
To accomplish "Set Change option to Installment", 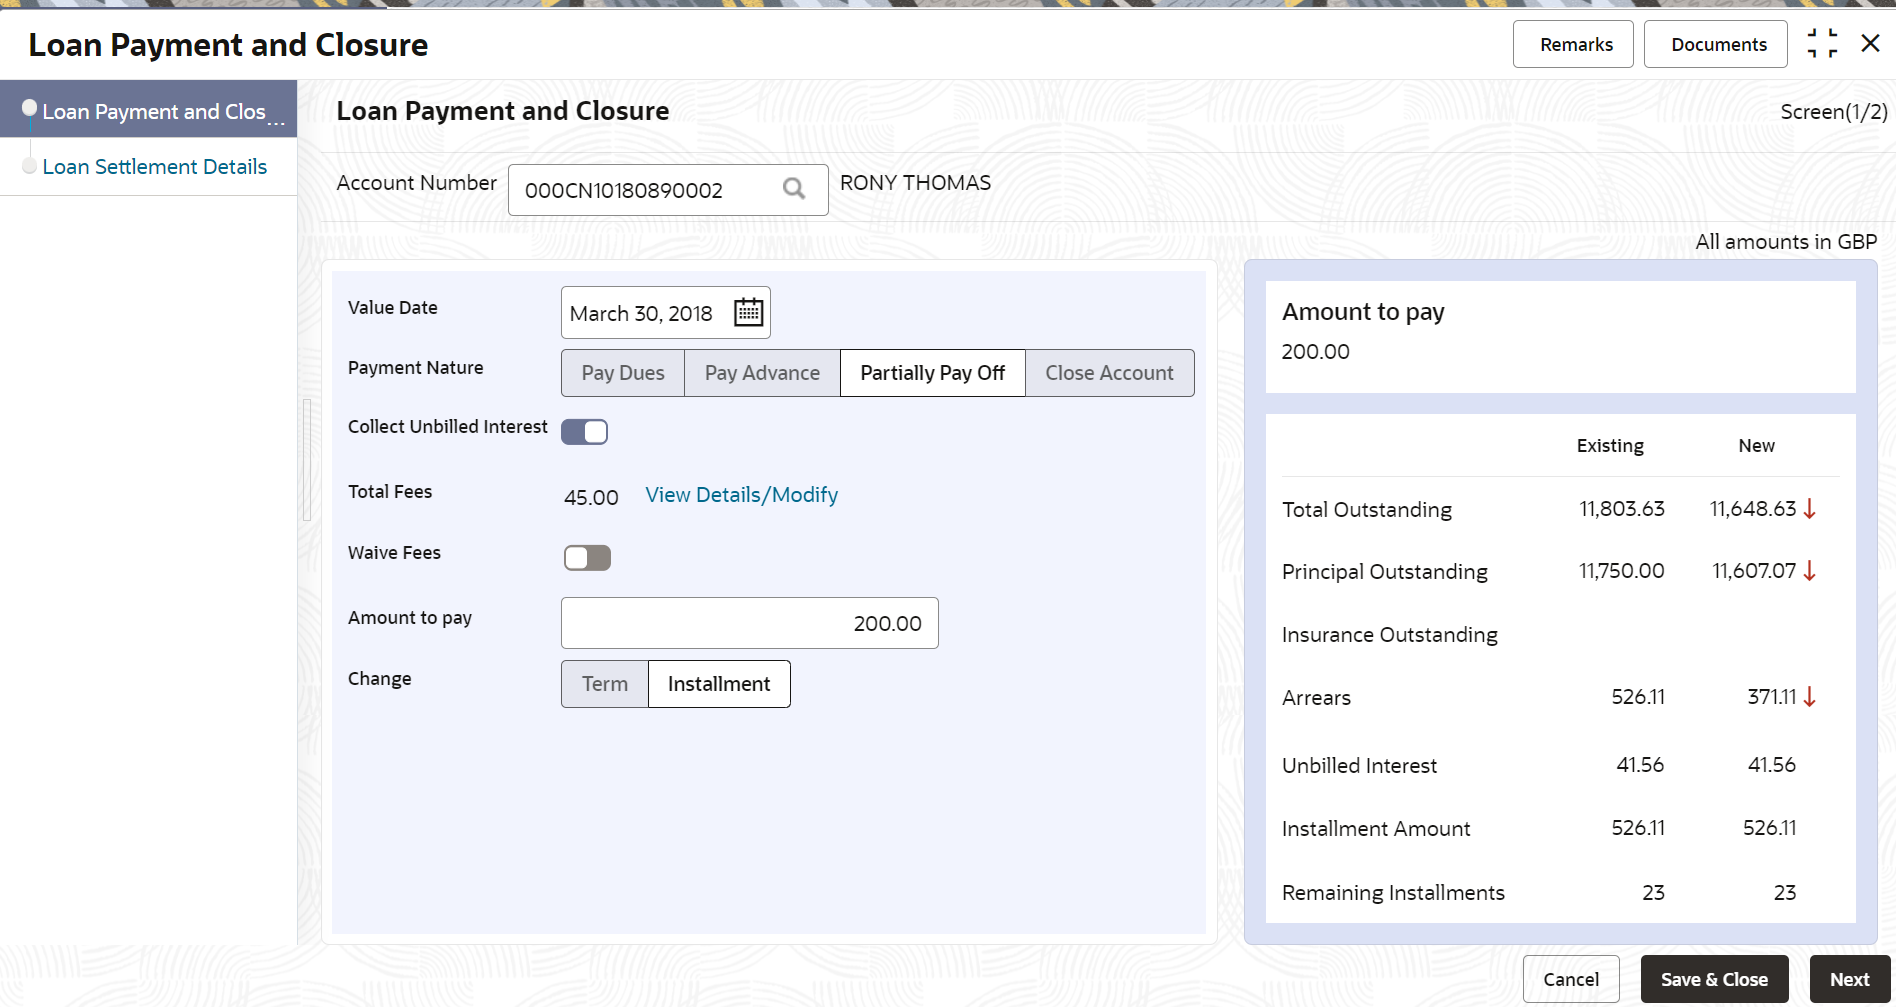I will (719, 684).
